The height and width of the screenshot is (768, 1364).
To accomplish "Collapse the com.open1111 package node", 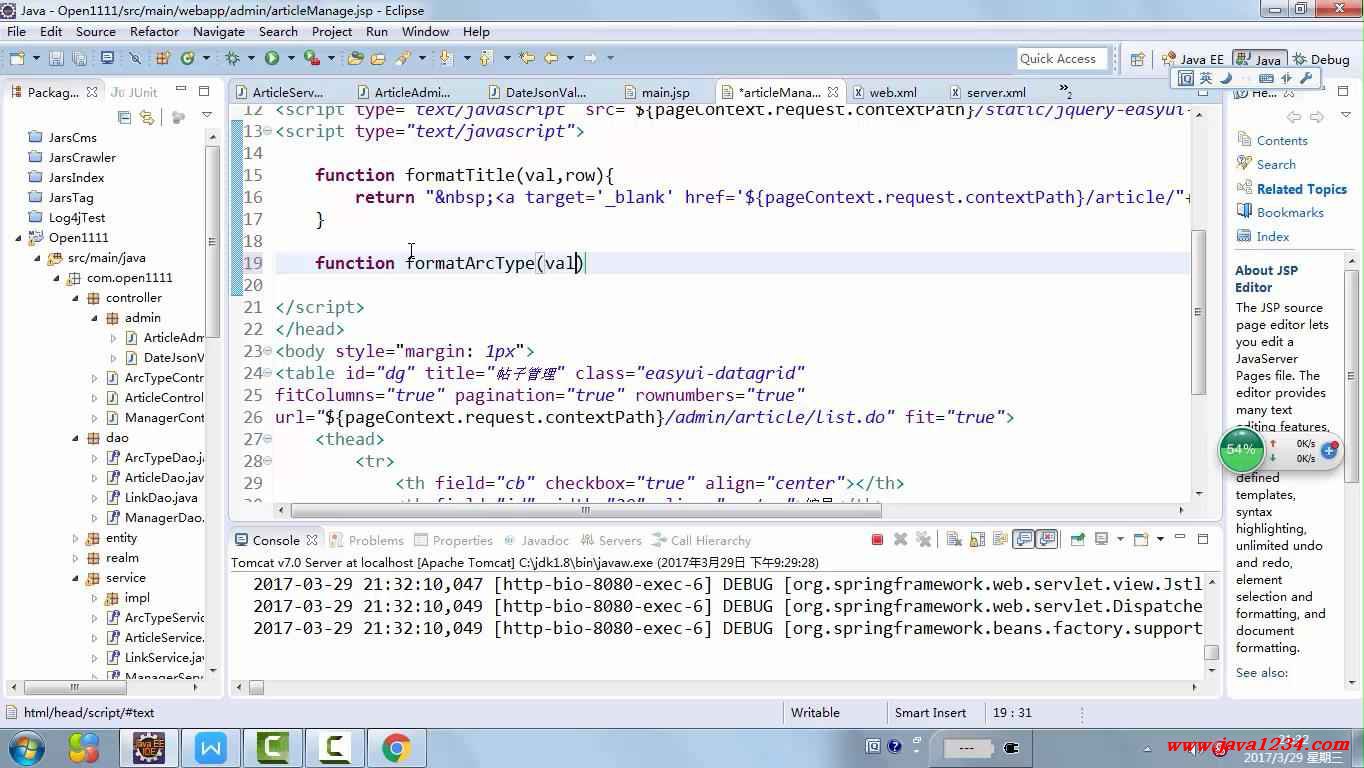I will coord(57,278).
